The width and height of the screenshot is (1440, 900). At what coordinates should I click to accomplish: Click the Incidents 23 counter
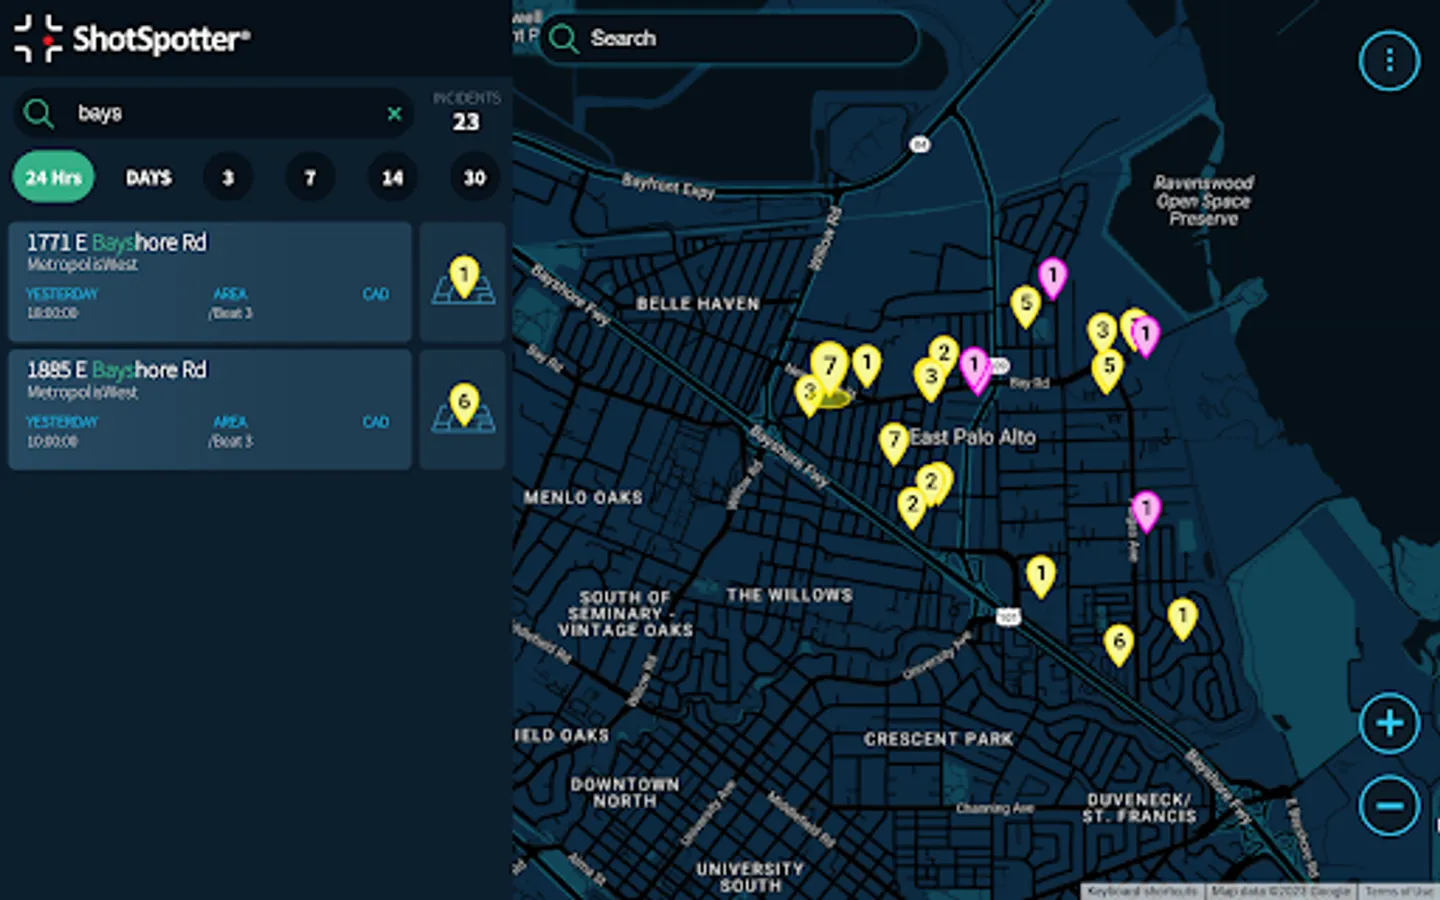click(466, 112)
